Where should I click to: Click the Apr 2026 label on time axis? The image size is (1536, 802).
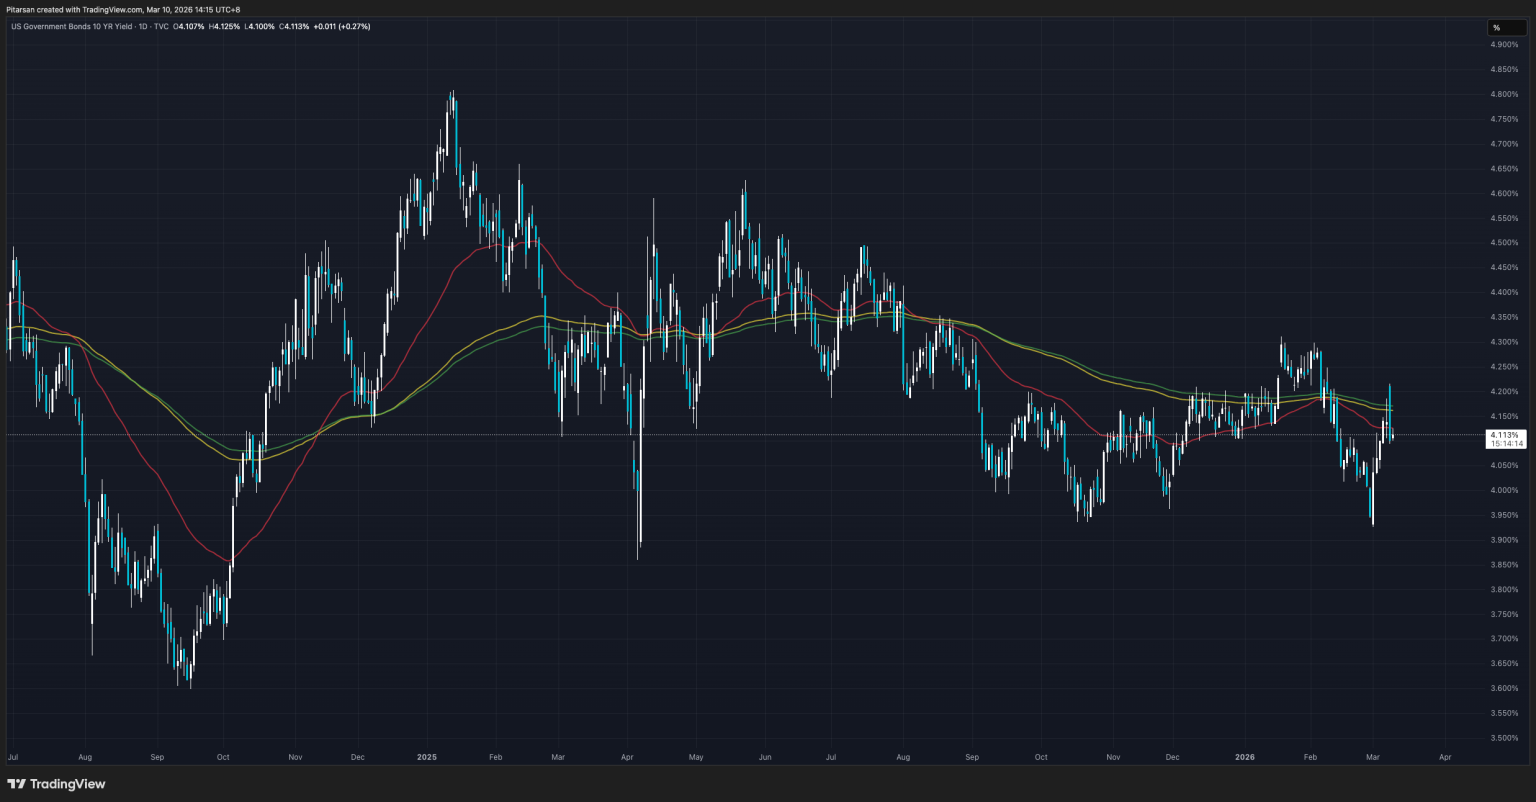click(1444, 757)
